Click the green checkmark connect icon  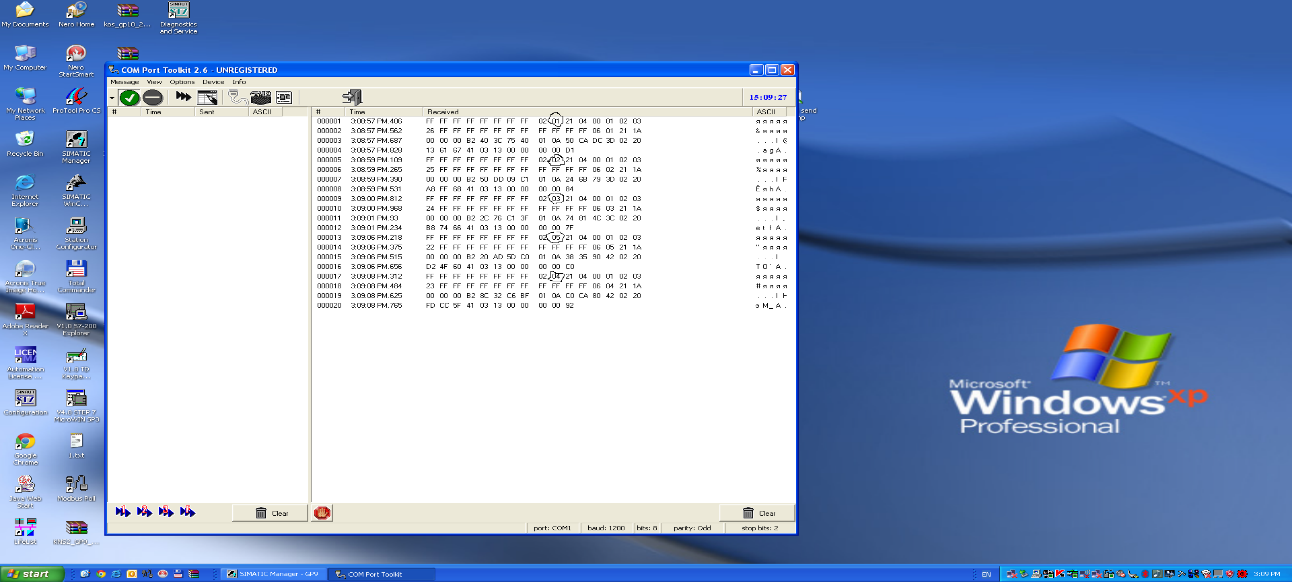(129, 97)
